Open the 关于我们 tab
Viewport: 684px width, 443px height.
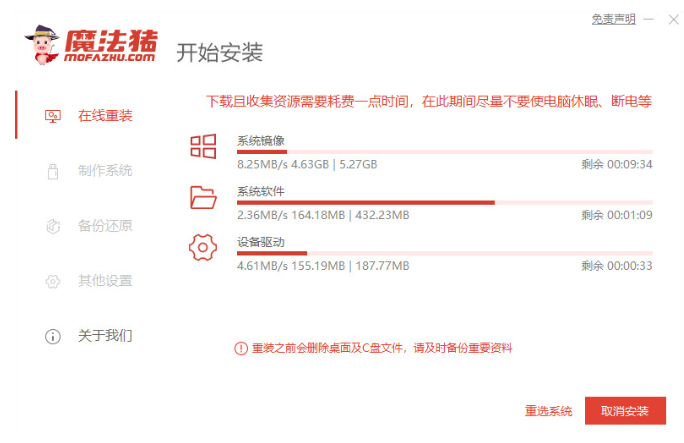click(x=105, y=336)
